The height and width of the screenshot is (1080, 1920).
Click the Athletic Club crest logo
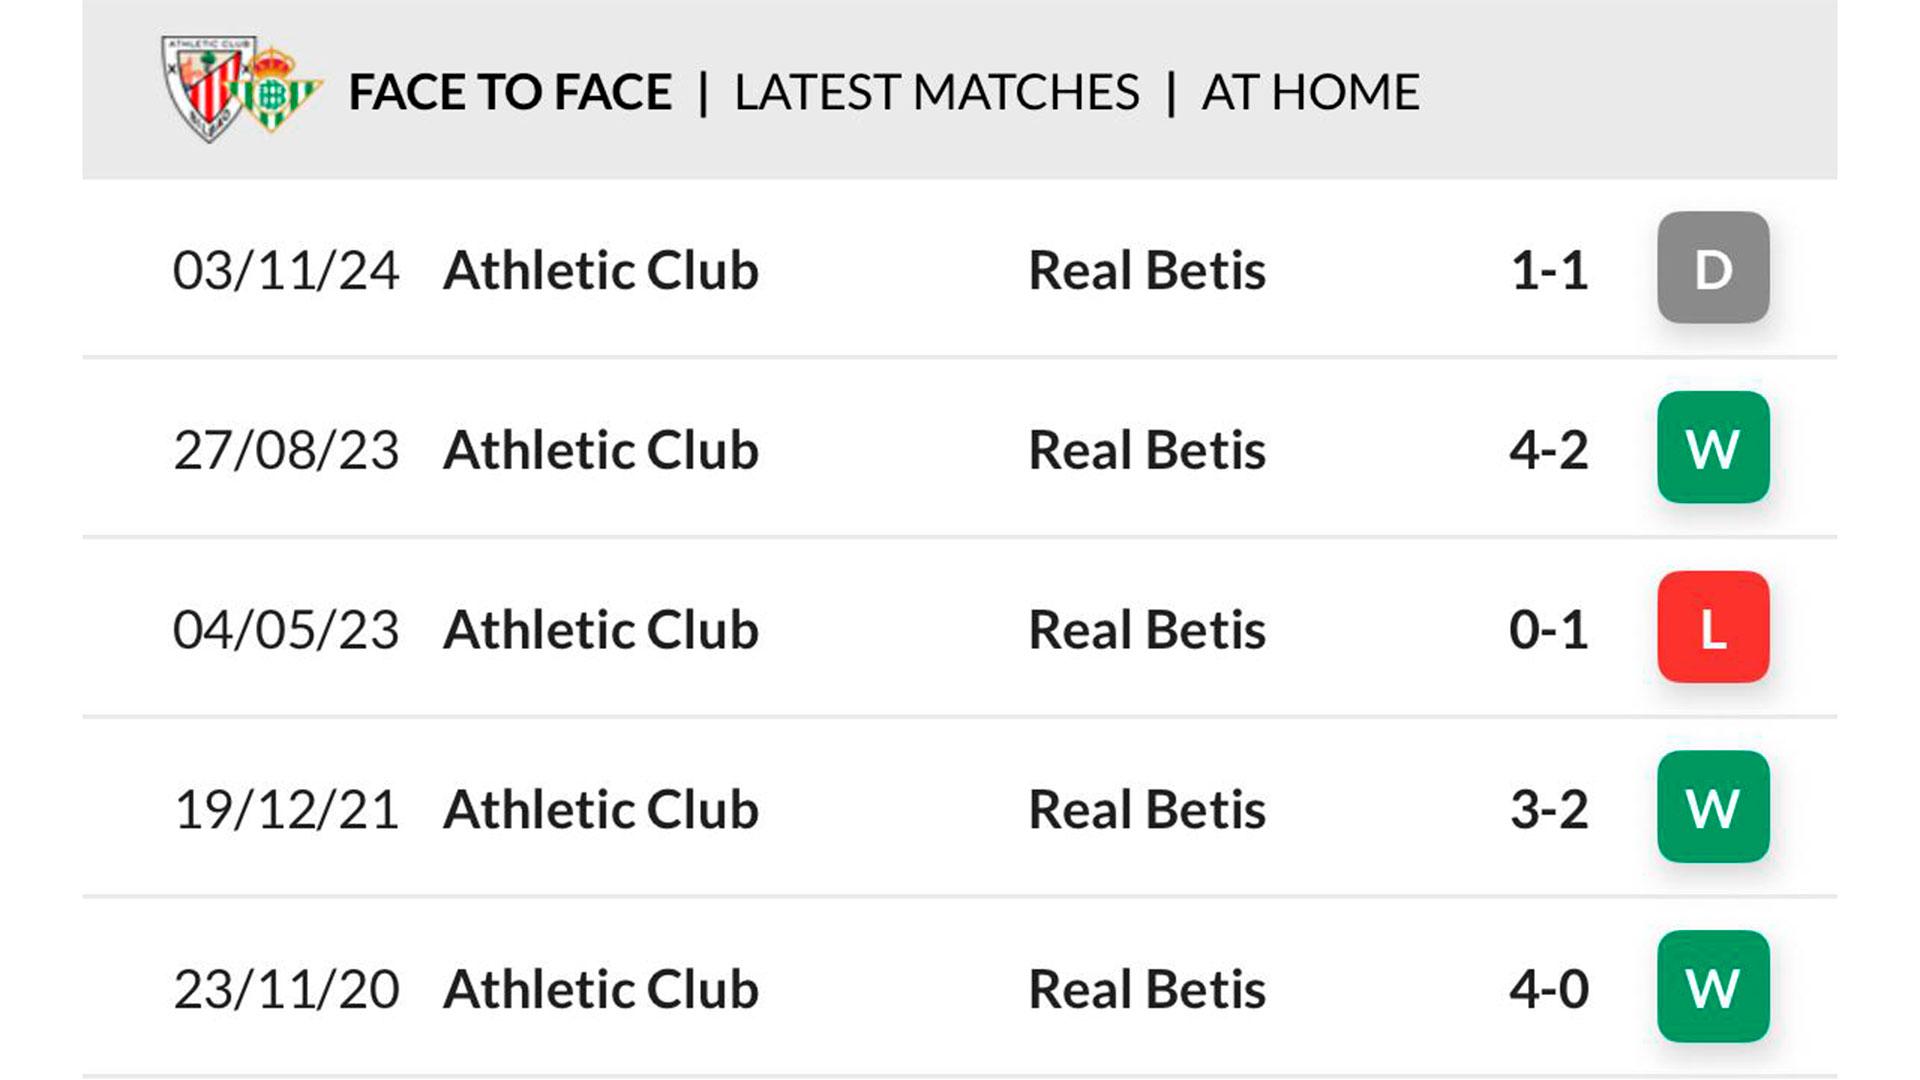[x=205, y=88]
